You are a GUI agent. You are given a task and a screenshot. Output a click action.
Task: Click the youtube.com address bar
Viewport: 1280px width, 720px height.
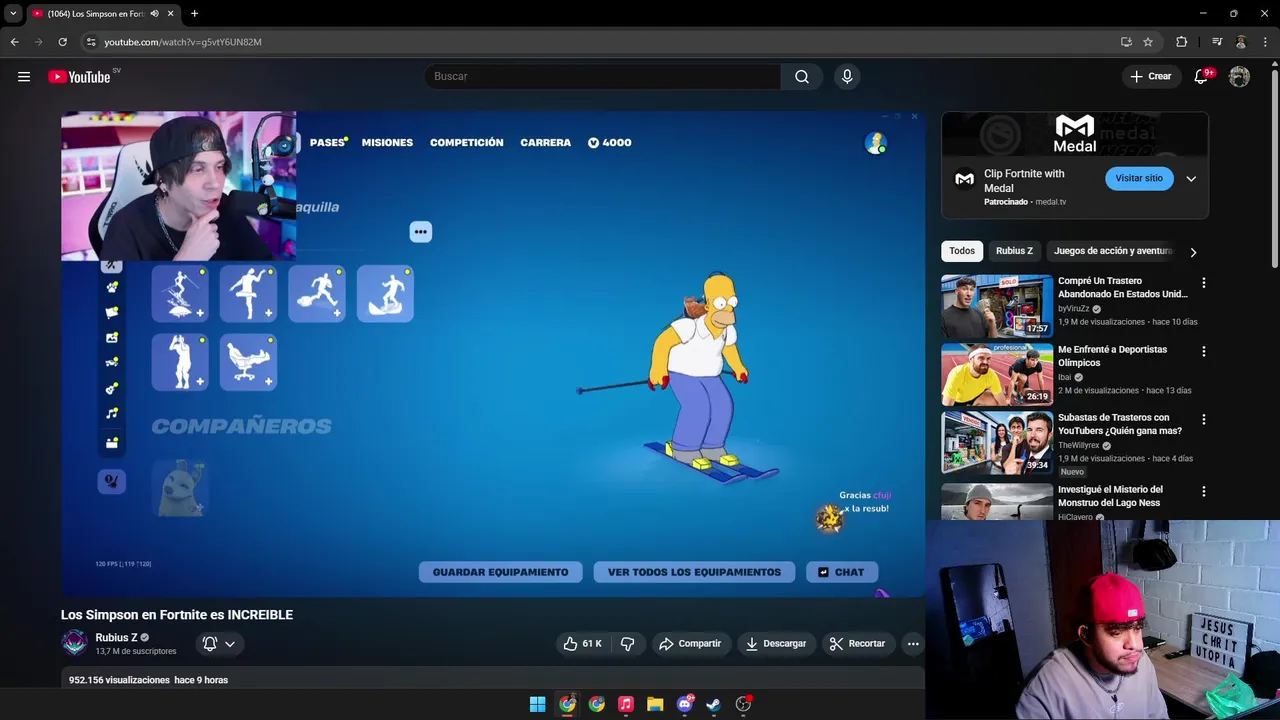pos(600,42)
